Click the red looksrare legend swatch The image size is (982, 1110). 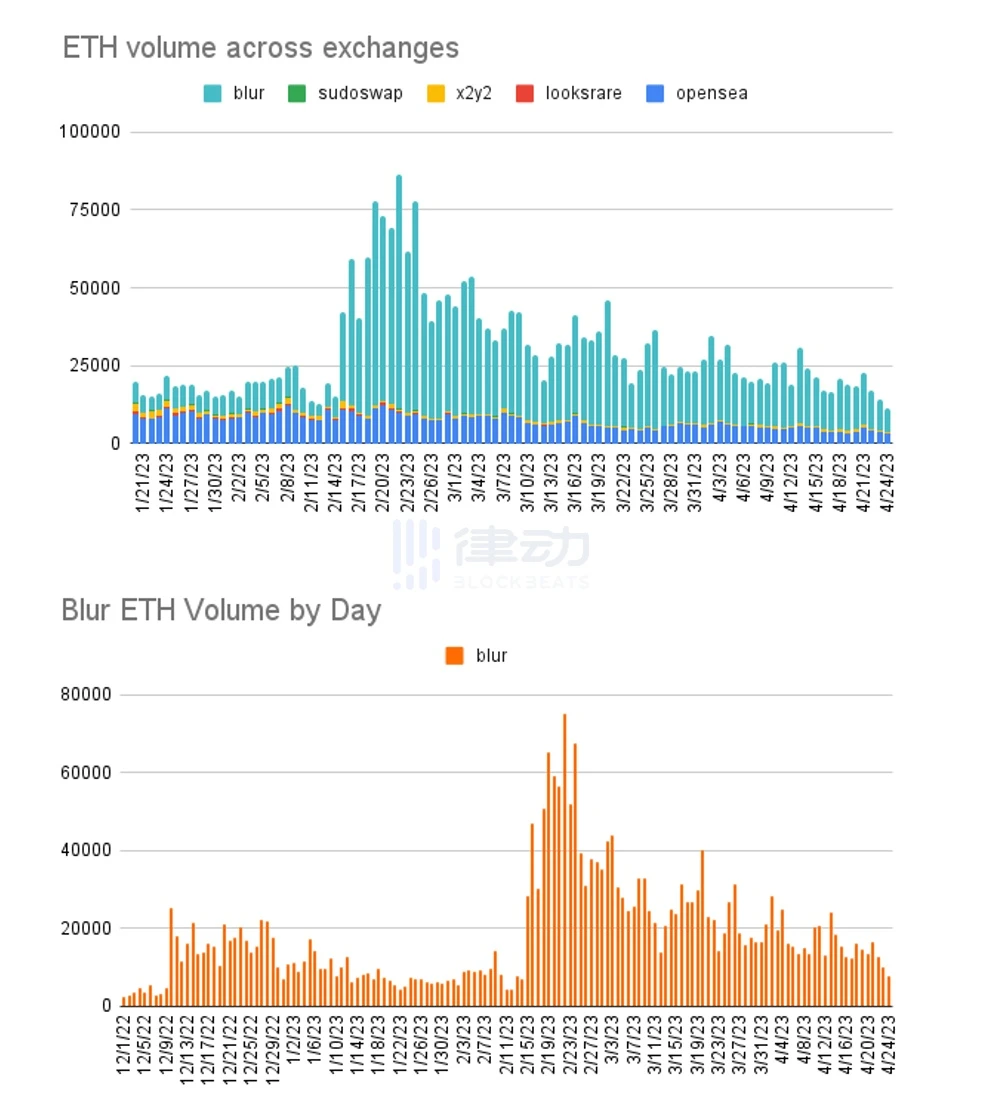coord(525,93)
